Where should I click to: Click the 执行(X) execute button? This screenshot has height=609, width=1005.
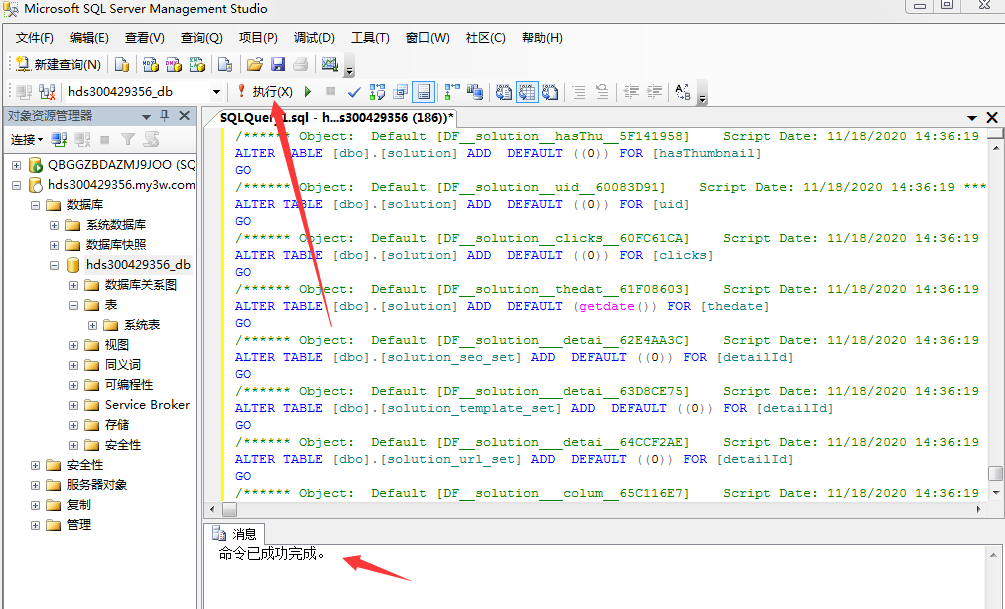click(265, 92)
